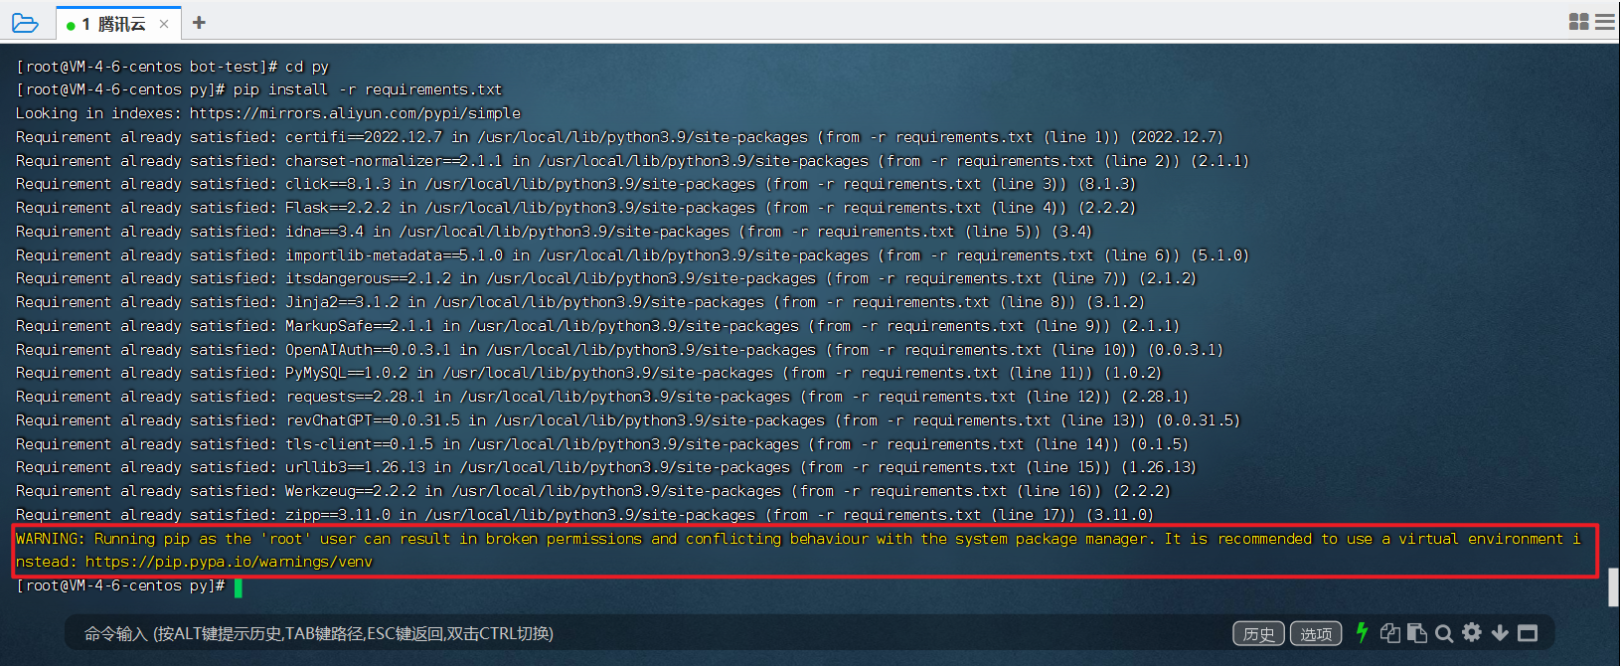Open the folder icon for session manager
Screen dimensions: 1620x666
click(25, 23)
